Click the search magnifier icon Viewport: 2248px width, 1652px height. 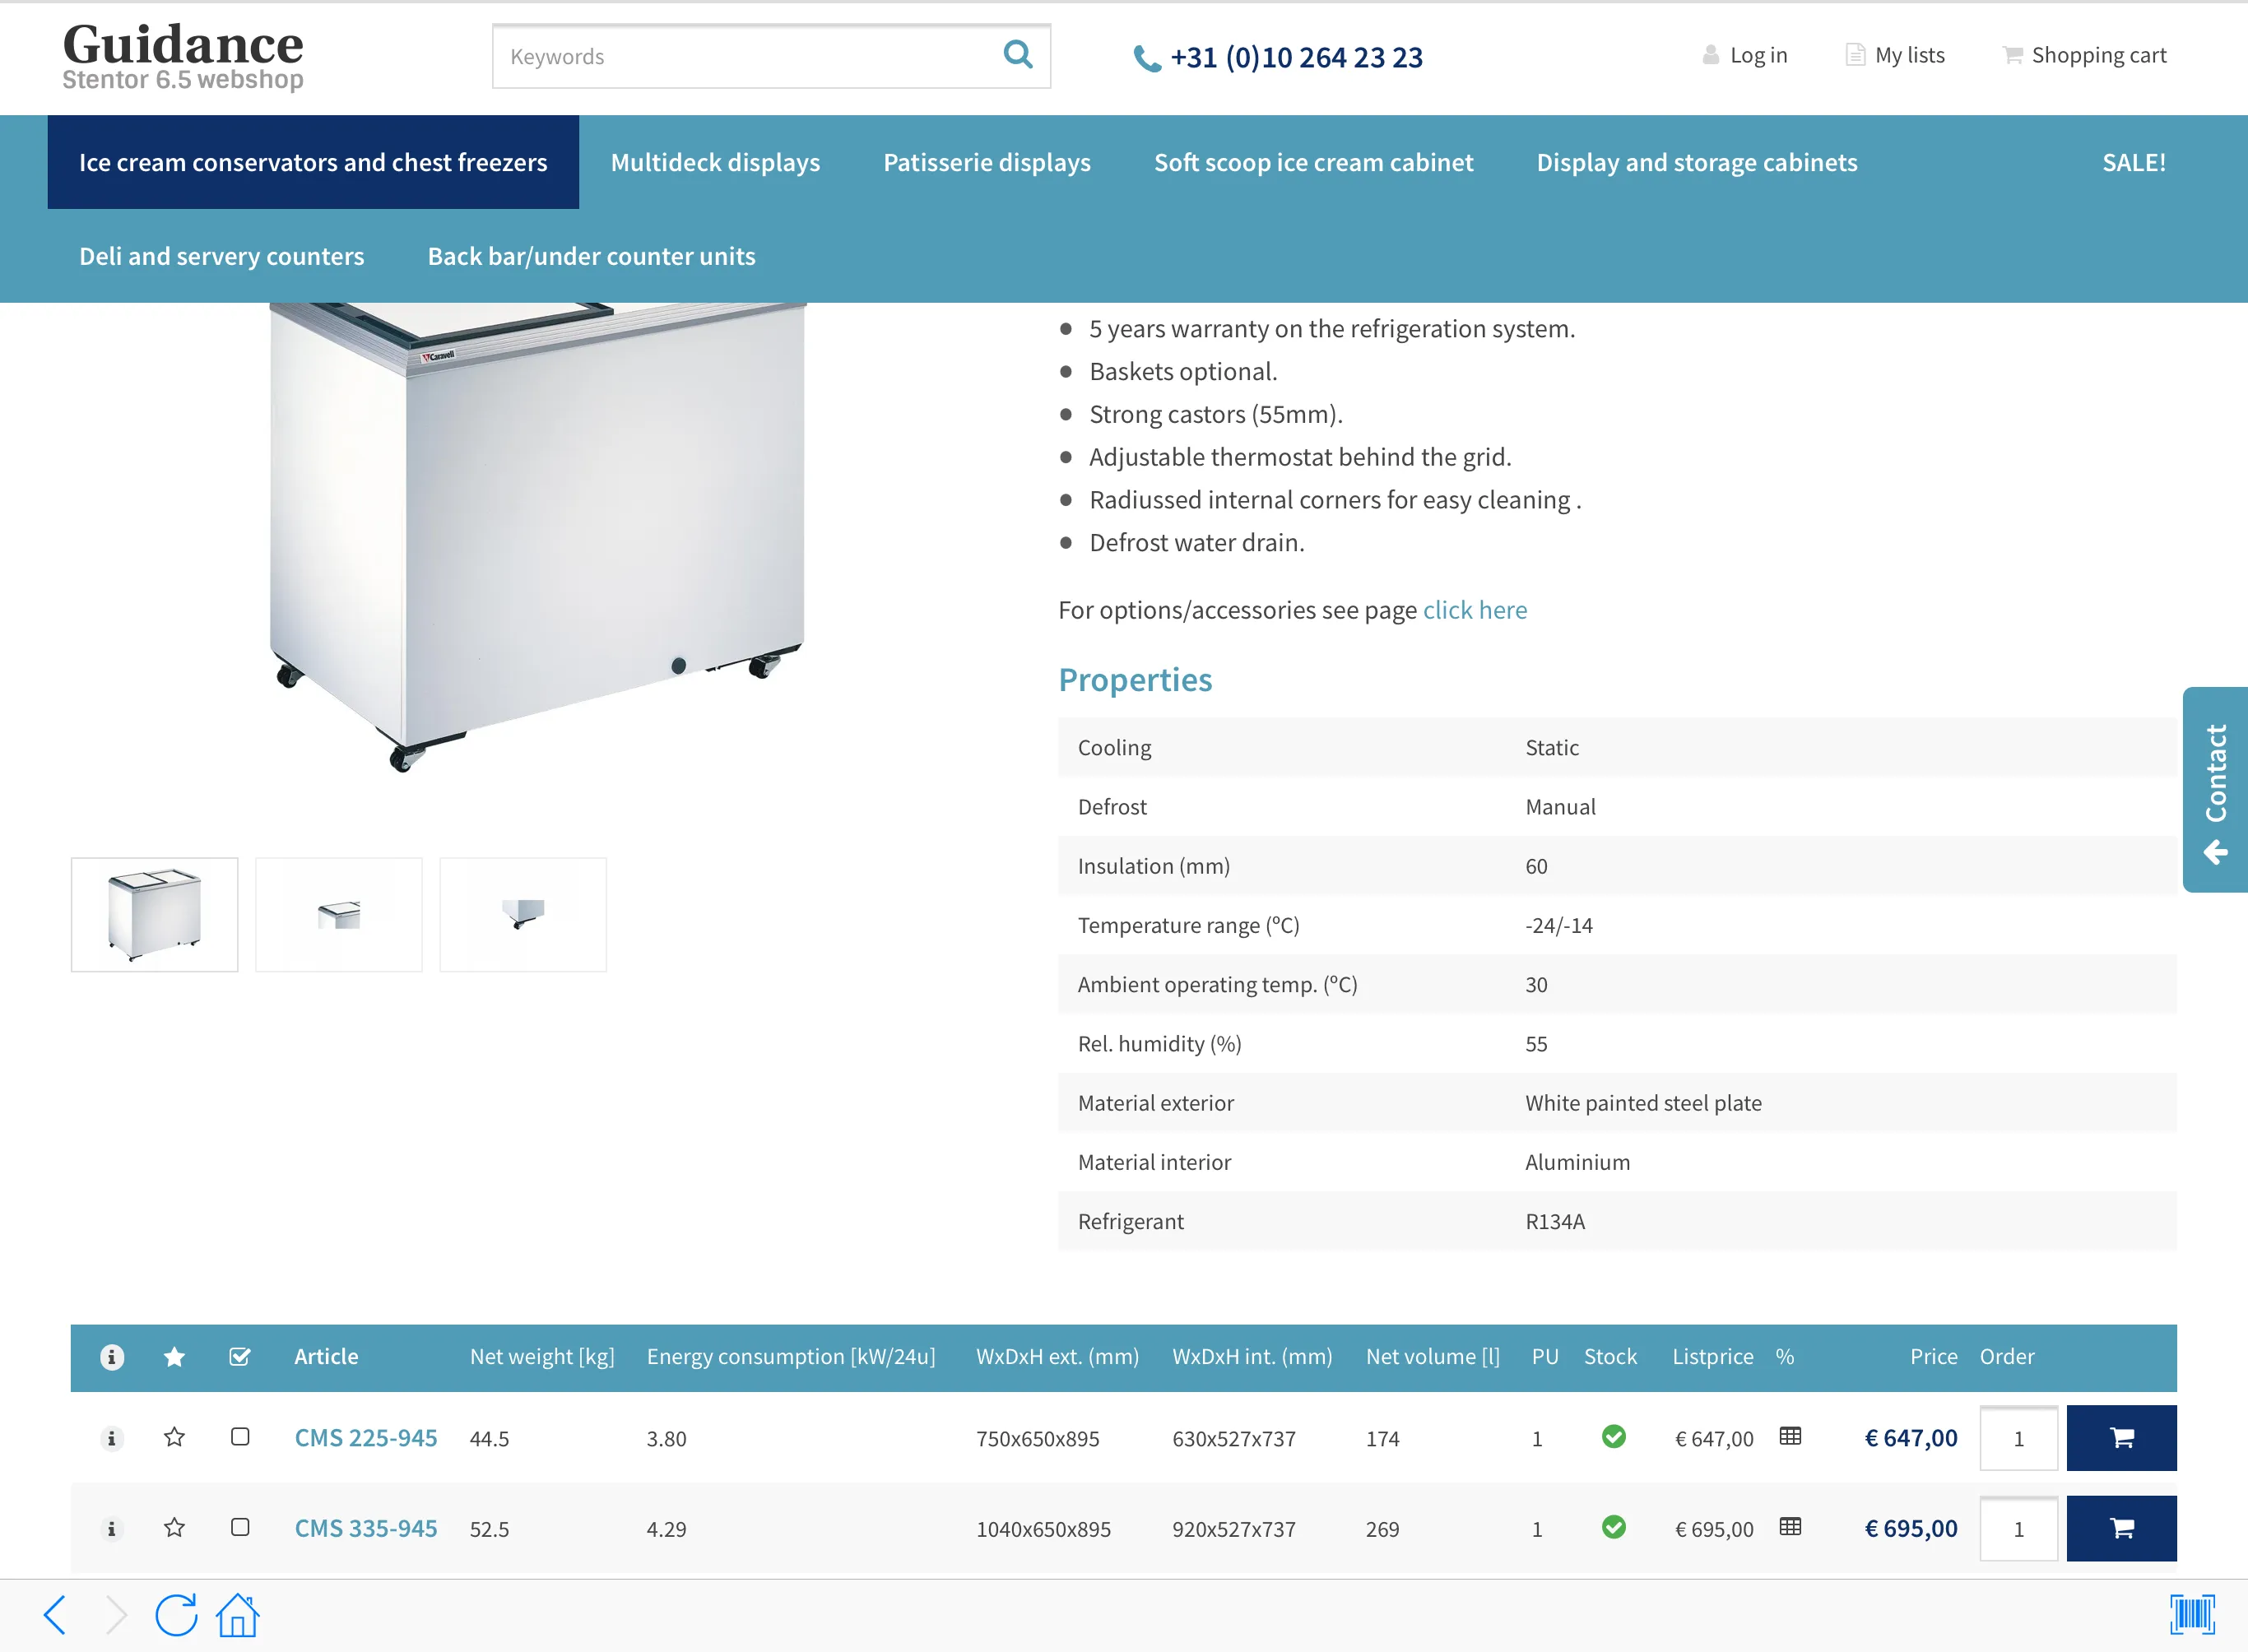pyautogui.click(x=1019, y=56)
